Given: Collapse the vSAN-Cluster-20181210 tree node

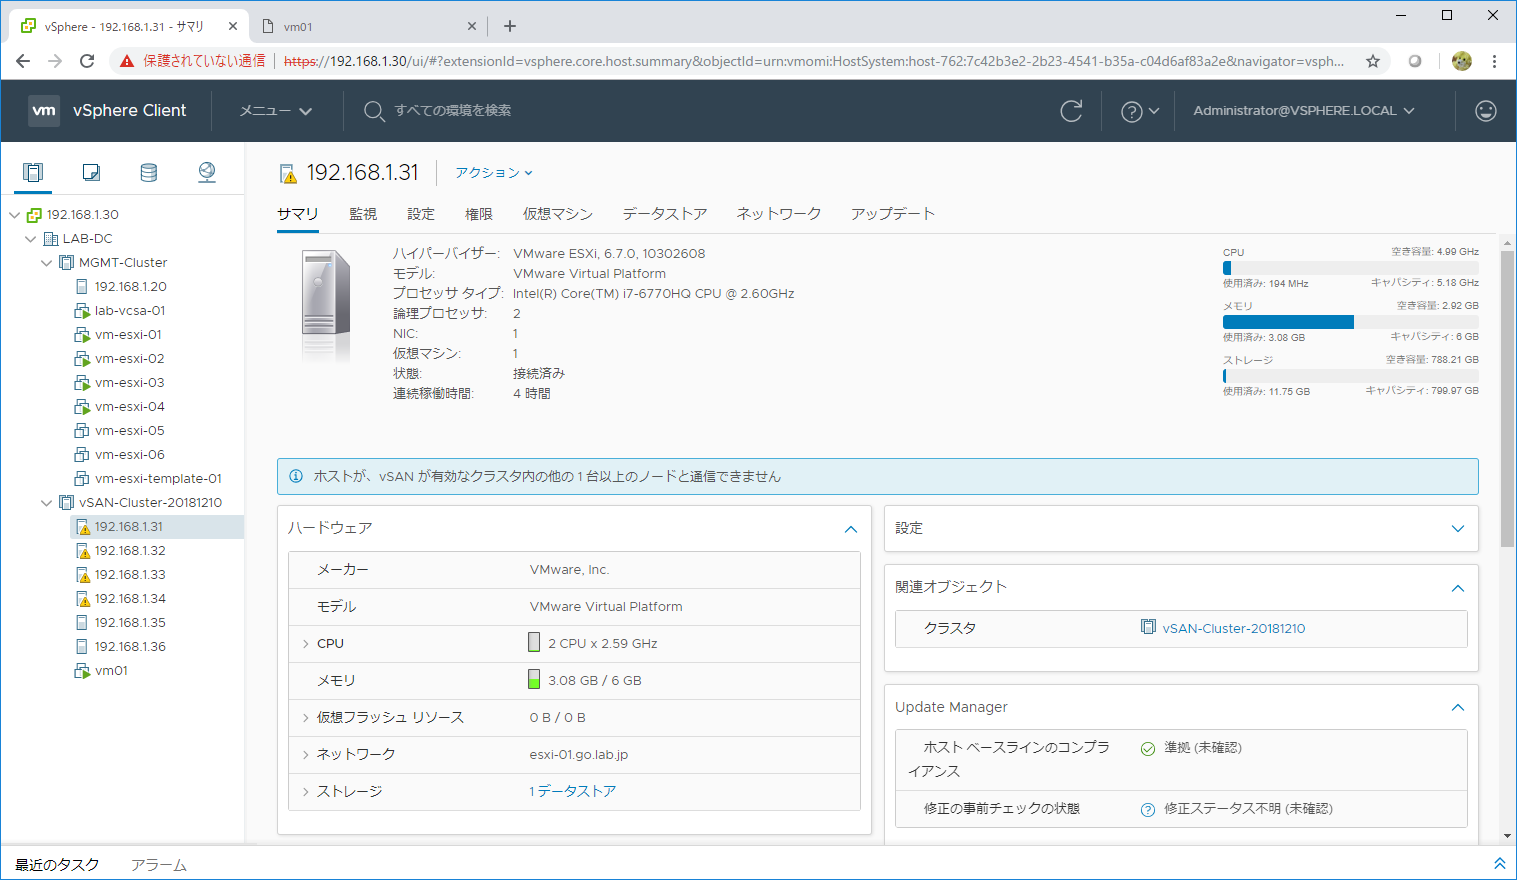Looking at the screenshot, I should [x=46, y=503].
